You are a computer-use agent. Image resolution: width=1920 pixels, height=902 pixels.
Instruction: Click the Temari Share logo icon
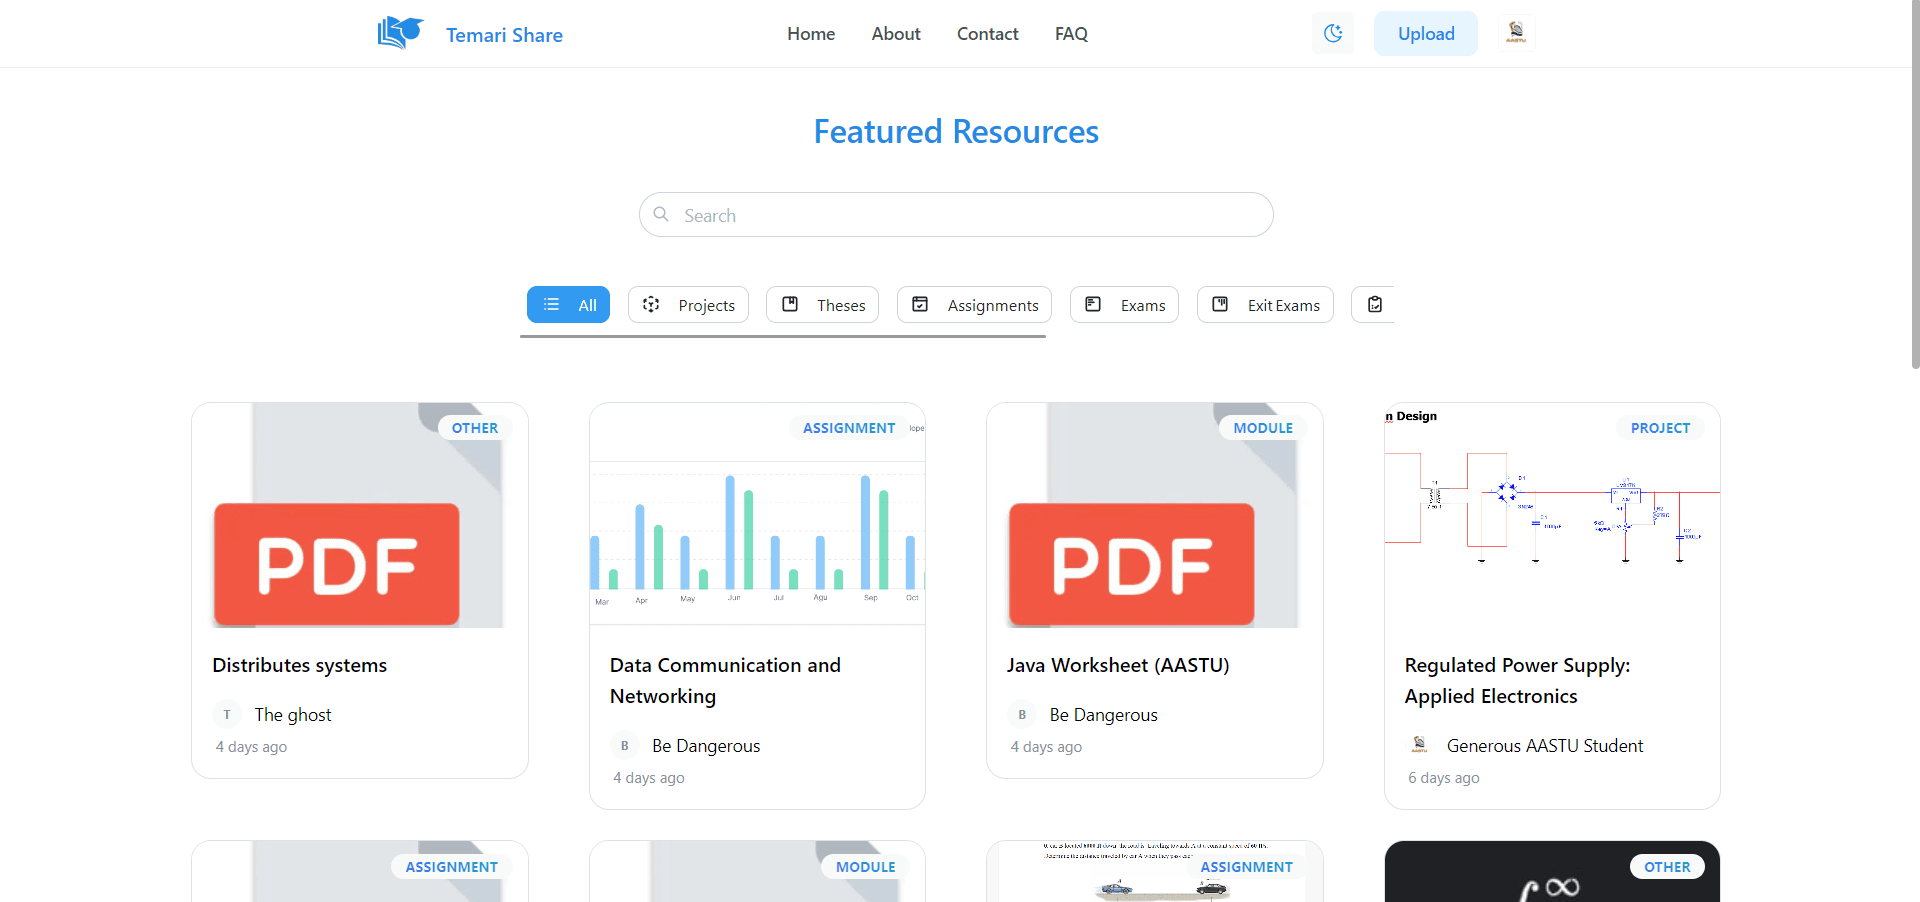tap(400, 33)
